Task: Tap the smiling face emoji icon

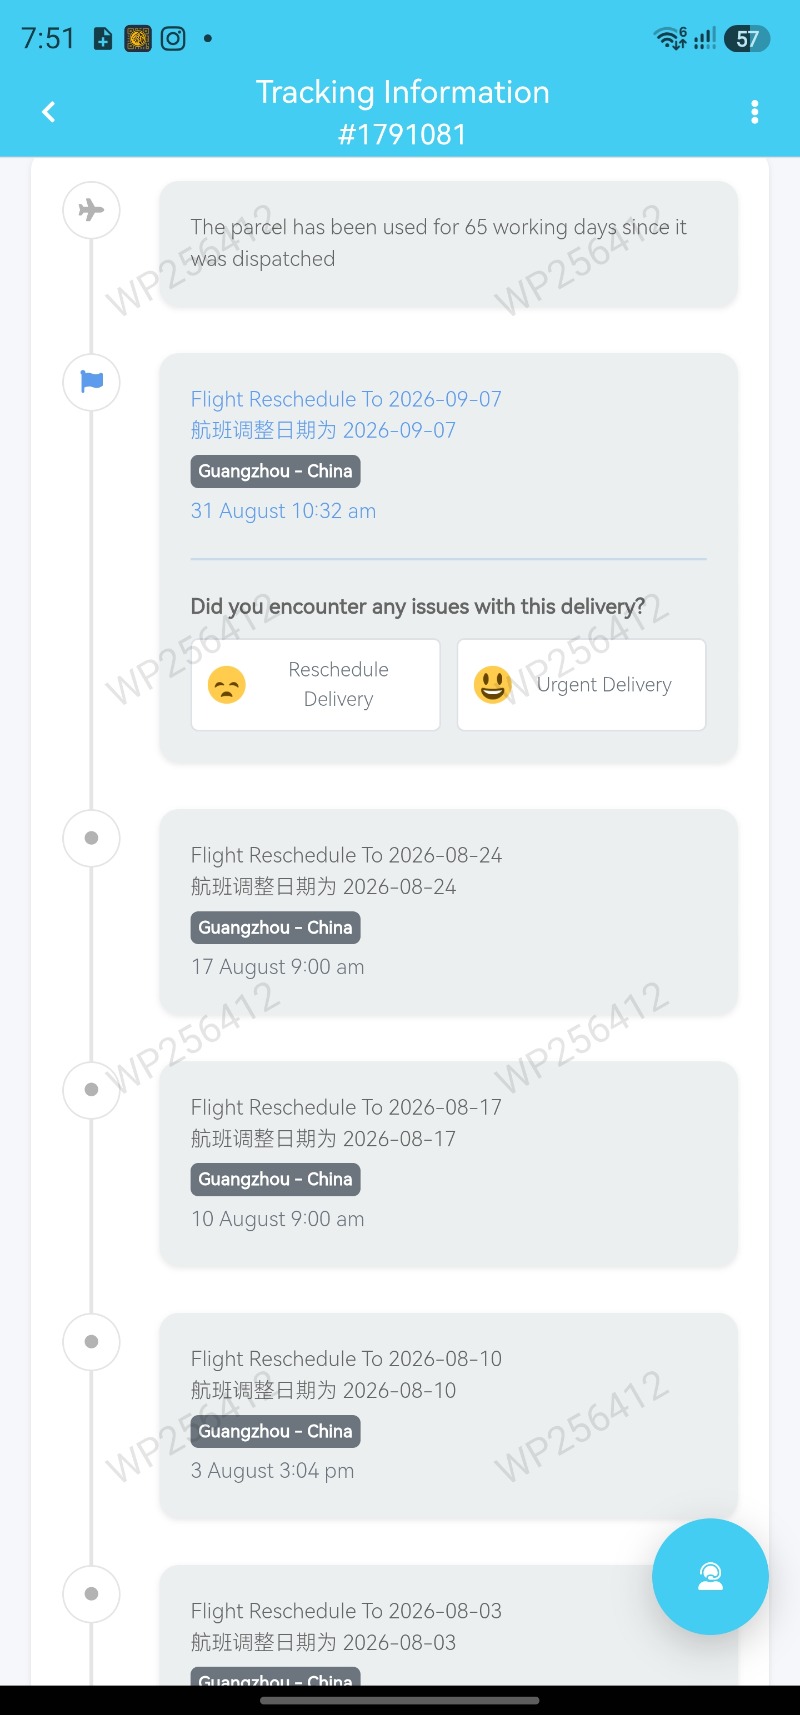Action: coord(493,685)
